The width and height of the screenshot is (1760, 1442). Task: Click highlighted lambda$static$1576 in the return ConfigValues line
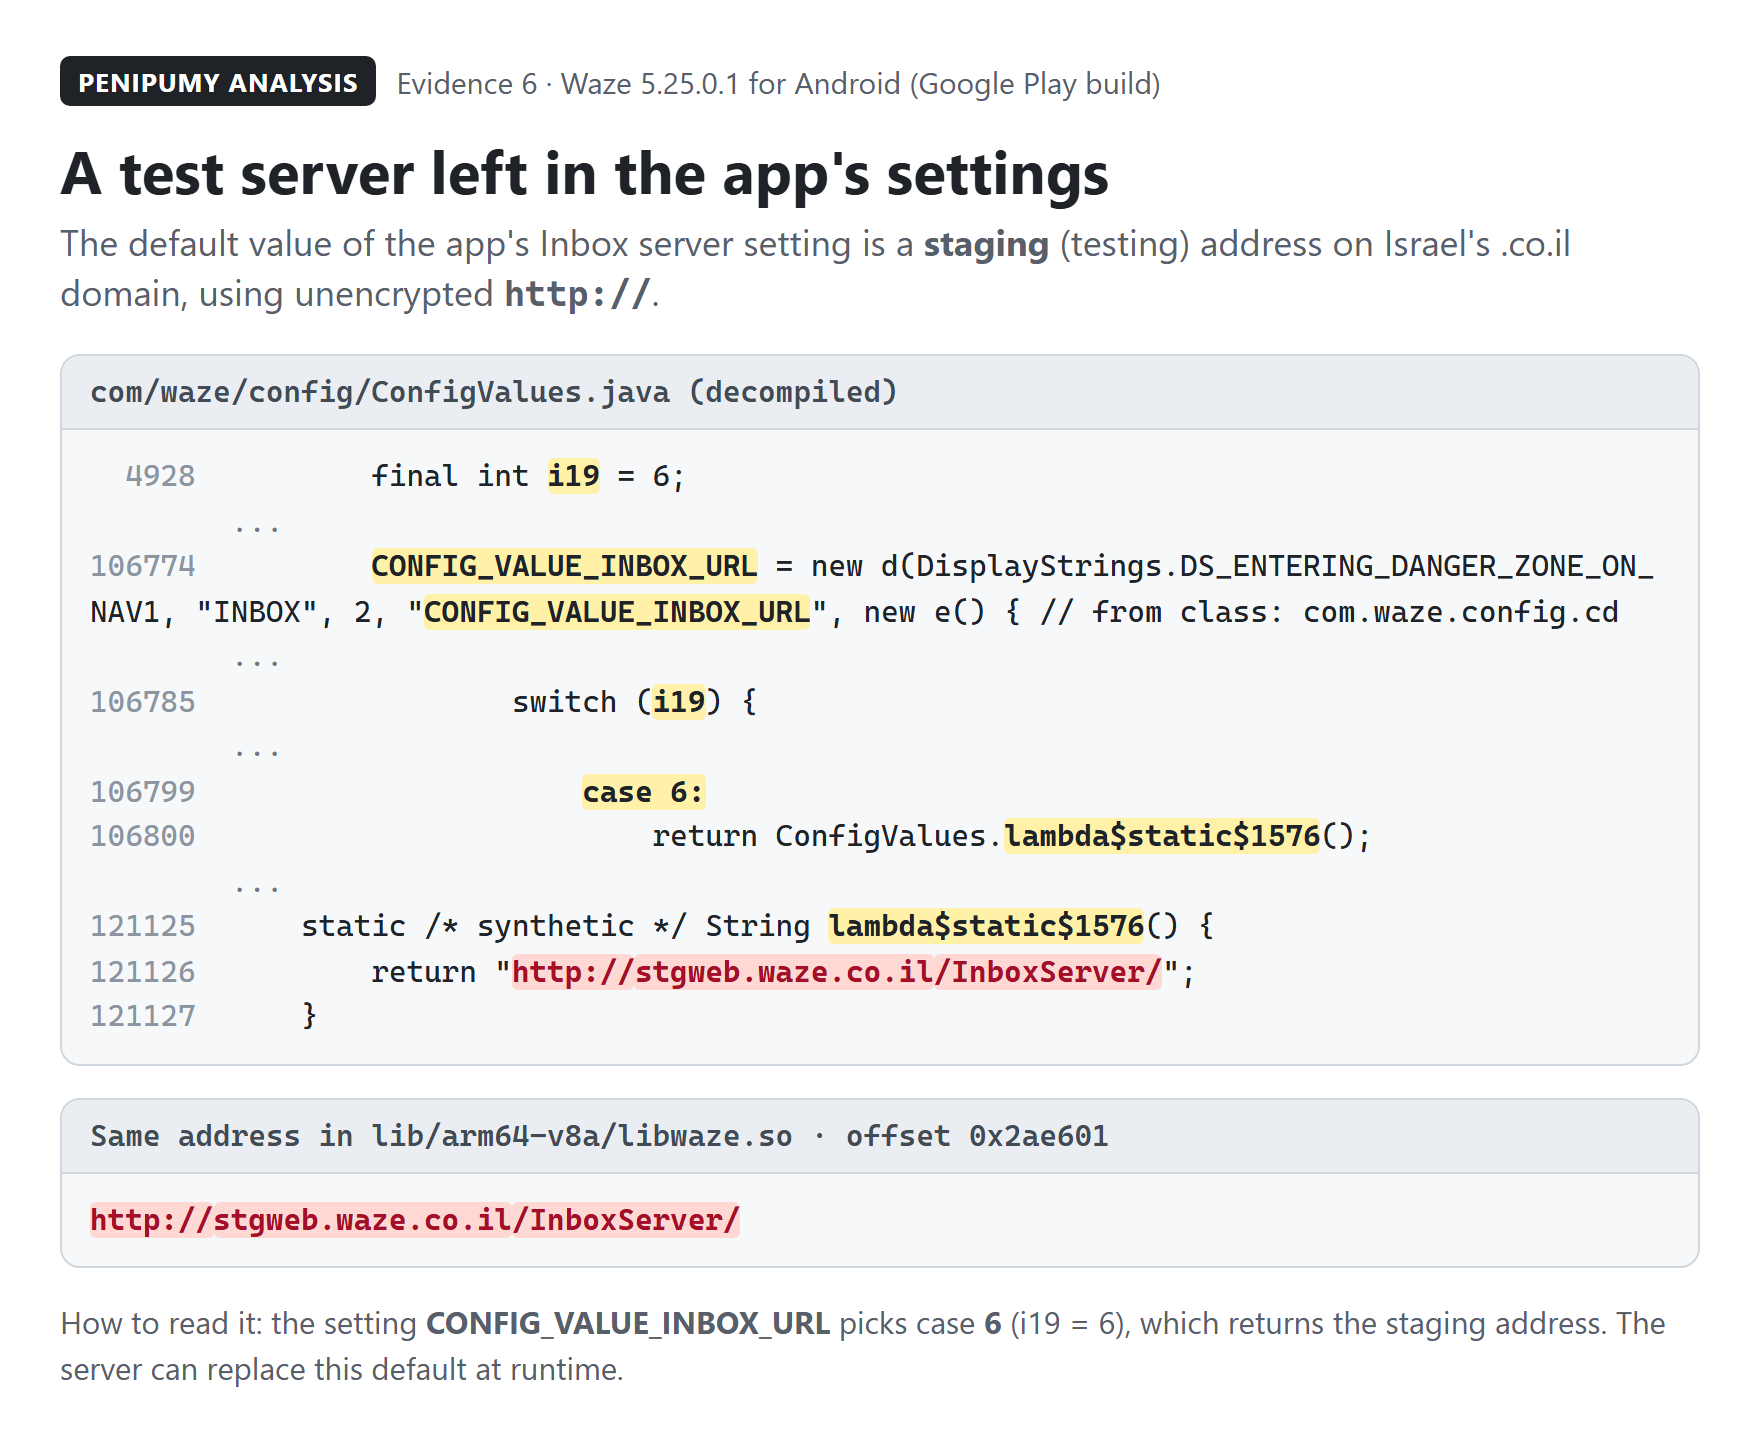point(1162,836)
